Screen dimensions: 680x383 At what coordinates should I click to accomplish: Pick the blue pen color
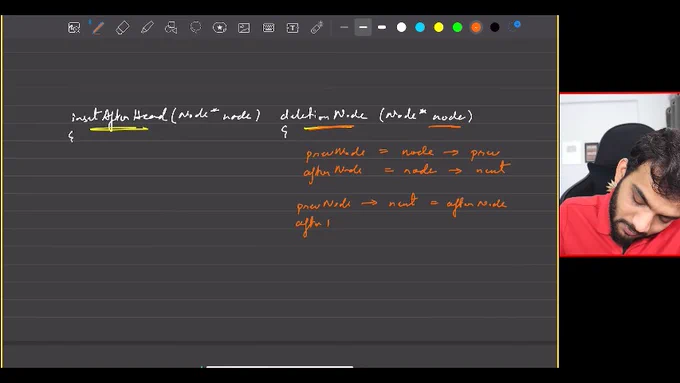click(420, 27)
